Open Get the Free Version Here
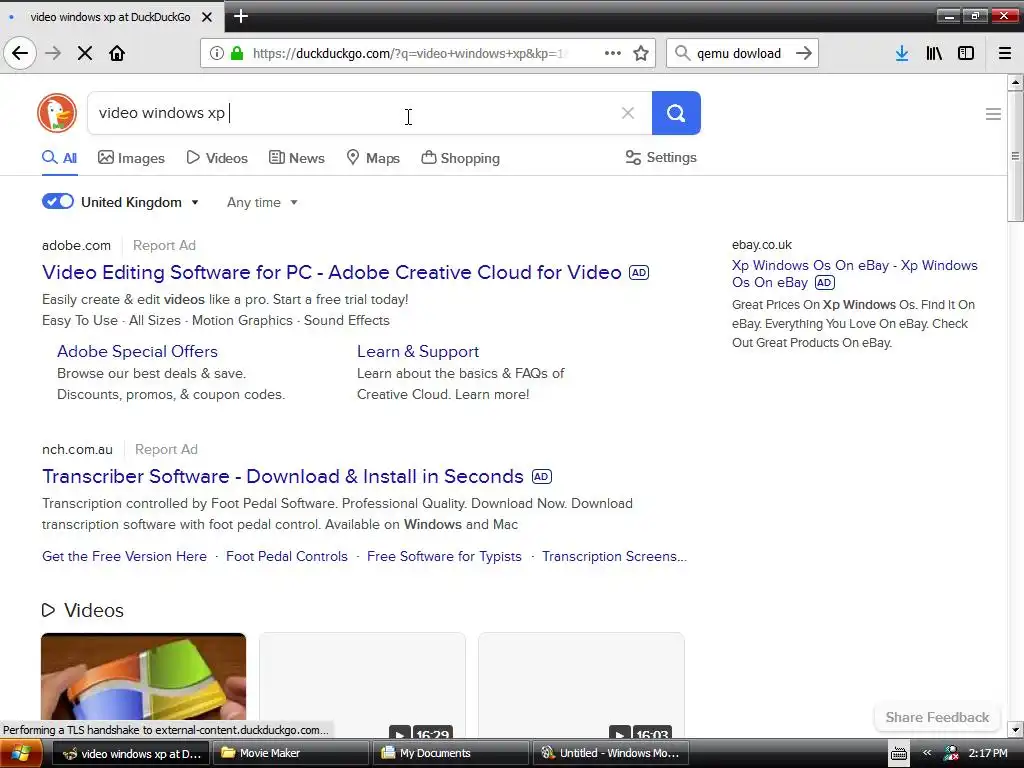The height and width of the screenshot is (768, 1024). (124, 556)
